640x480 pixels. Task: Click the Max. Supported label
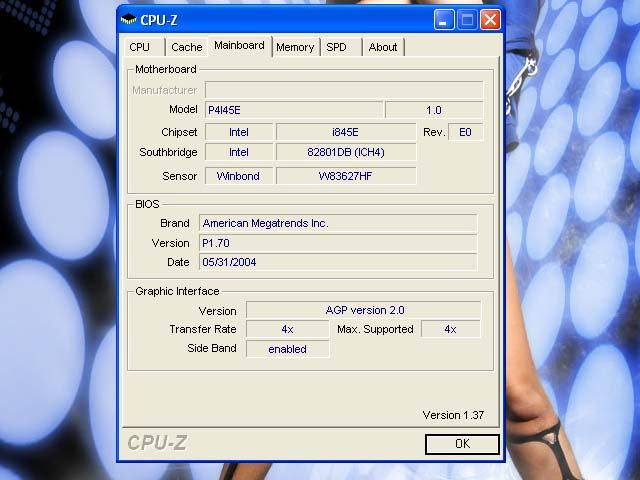pos(375,329)
